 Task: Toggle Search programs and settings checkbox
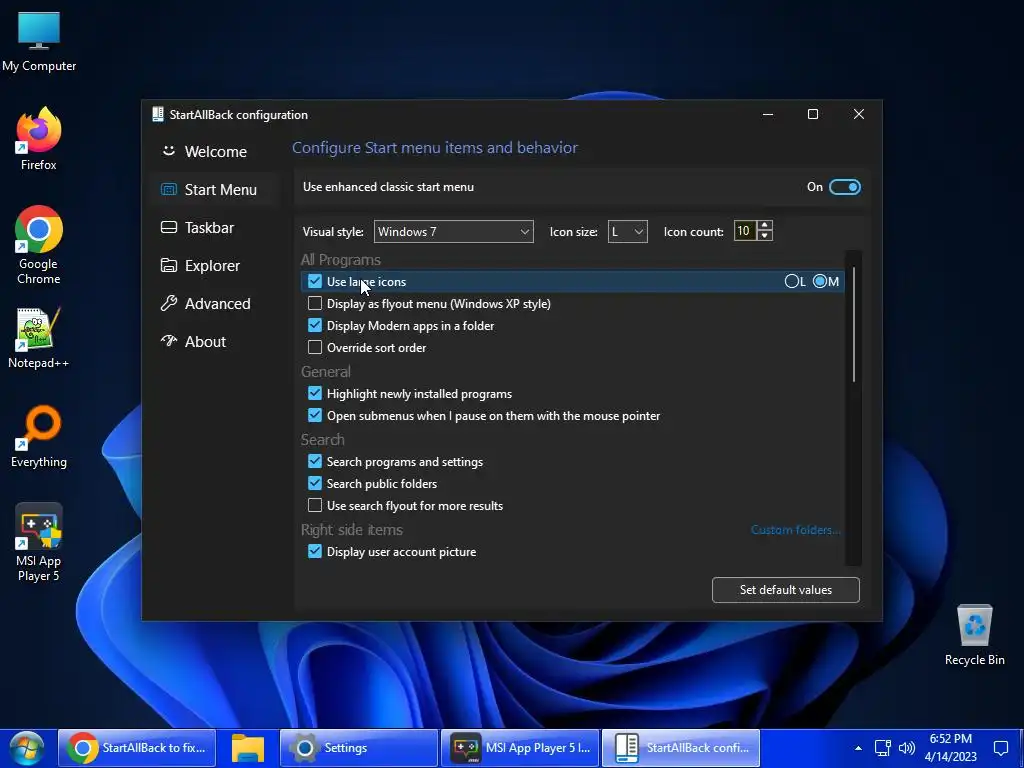click(315, 461)
